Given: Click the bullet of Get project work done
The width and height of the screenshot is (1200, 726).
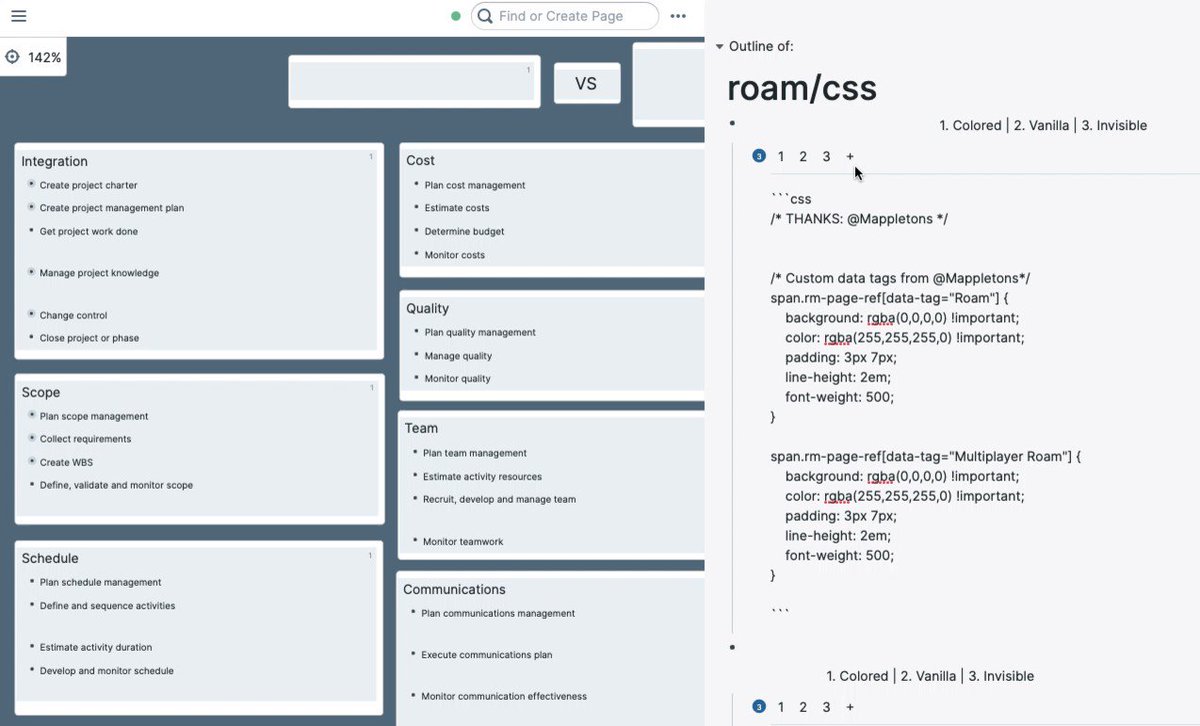Looking at the screenshot, I should pyautogui.click(x=31, y=230).
